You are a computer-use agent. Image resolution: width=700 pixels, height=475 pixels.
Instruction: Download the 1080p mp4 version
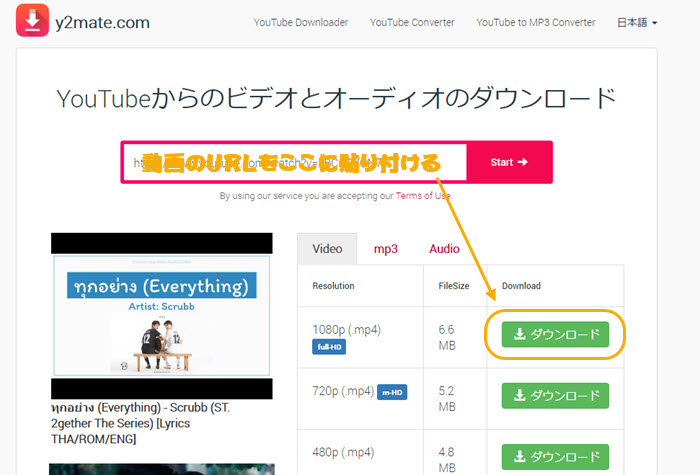coord(555,333)
